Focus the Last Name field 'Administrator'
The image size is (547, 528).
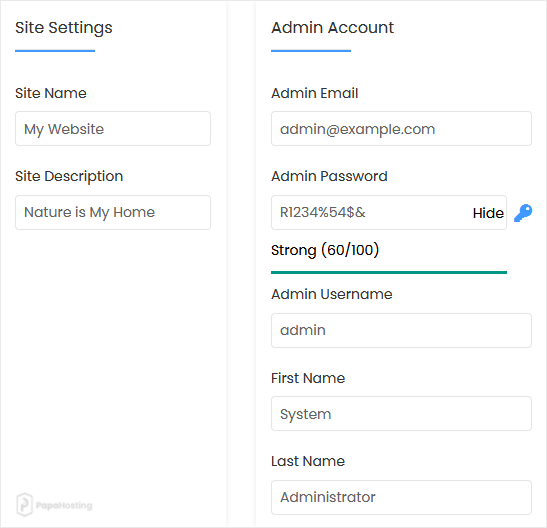401,497
